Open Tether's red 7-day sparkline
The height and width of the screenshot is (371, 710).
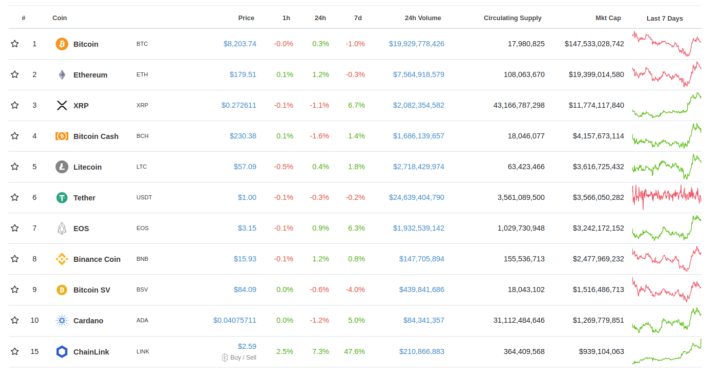pyautogui.click(x=667, y=197)
